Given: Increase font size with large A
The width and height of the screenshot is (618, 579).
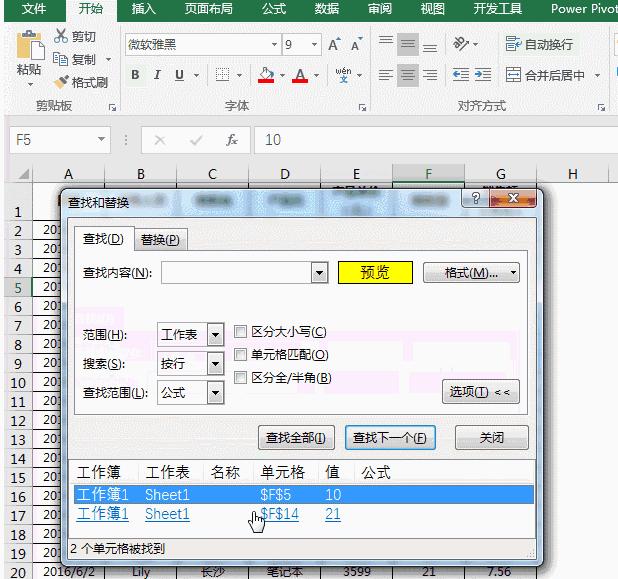Looking at the screenshot, I should pyautogui.click(x=334, y=45).
